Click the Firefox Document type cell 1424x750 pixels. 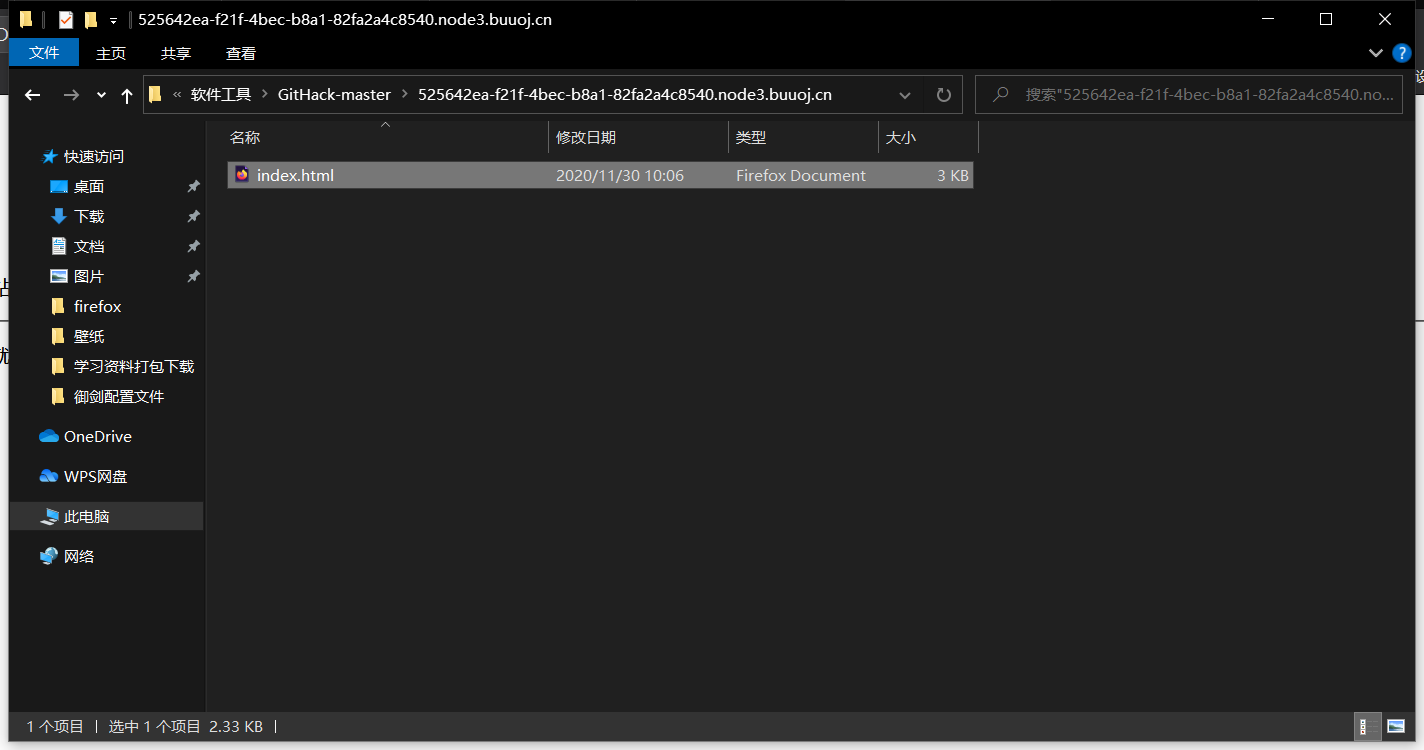[801, 176]
